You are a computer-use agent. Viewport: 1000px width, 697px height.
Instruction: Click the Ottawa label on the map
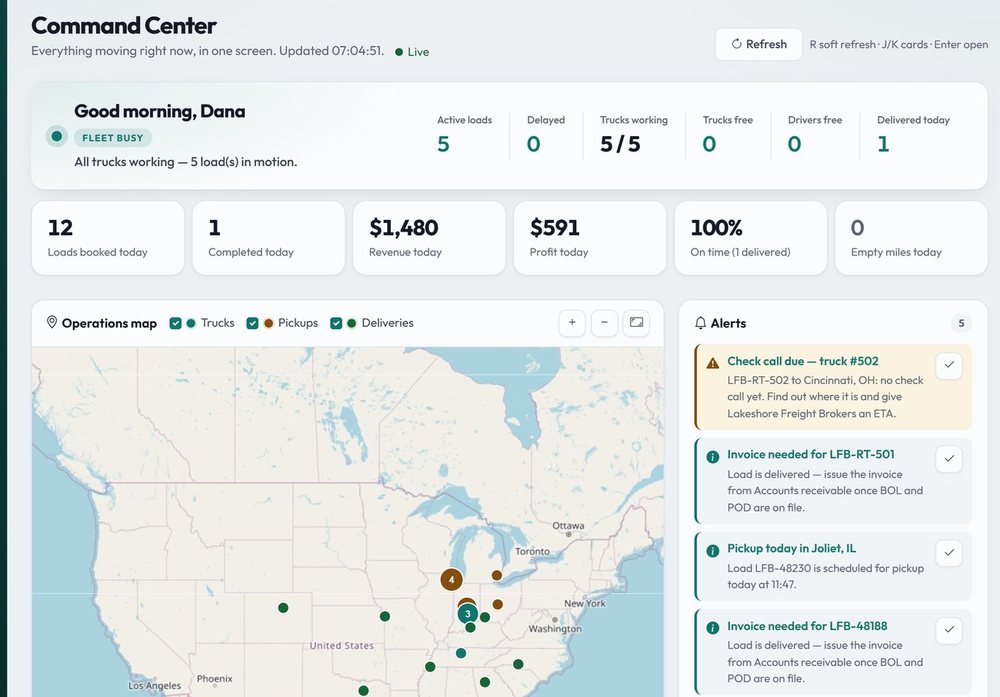coord(568,525)
